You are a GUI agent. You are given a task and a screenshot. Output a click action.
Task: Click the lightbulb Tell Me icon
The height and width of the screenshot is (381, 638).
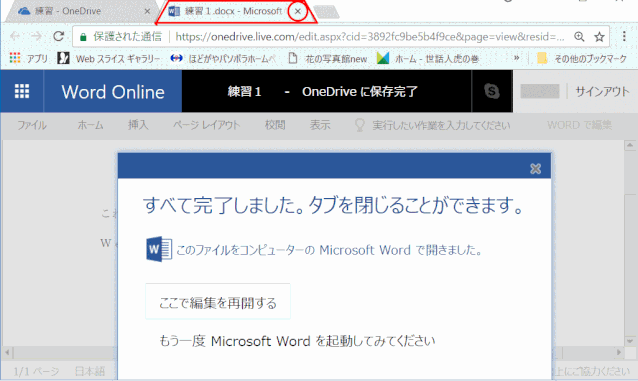click(360, 125)
